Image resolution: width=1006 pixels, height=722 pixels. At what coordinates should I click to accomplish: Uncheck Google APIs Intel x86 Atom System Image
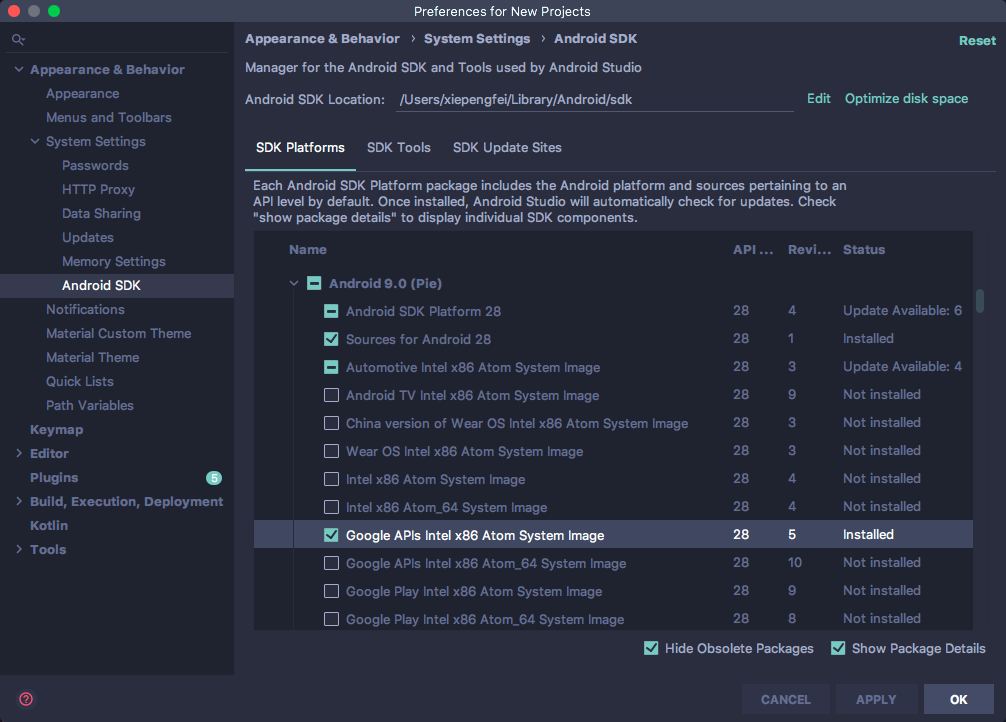click(x=331, y=535)
